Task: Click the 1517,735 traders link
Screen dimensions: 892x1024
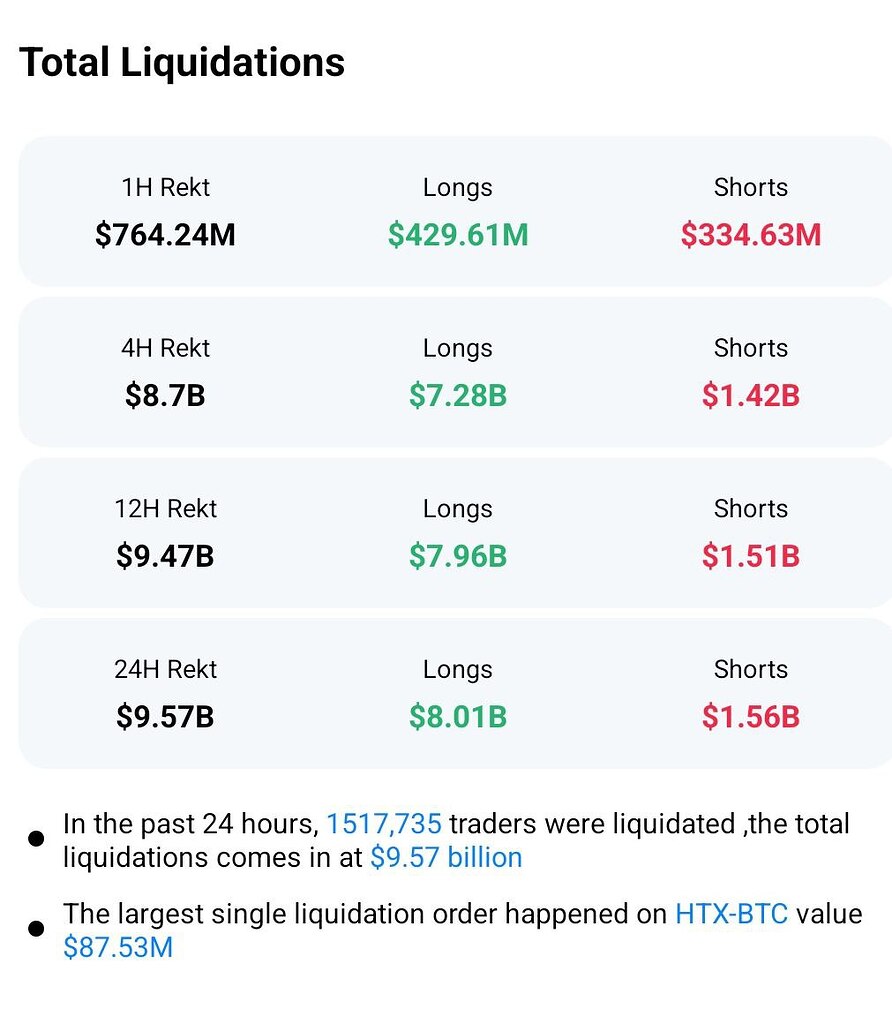Action: point(384,825)
